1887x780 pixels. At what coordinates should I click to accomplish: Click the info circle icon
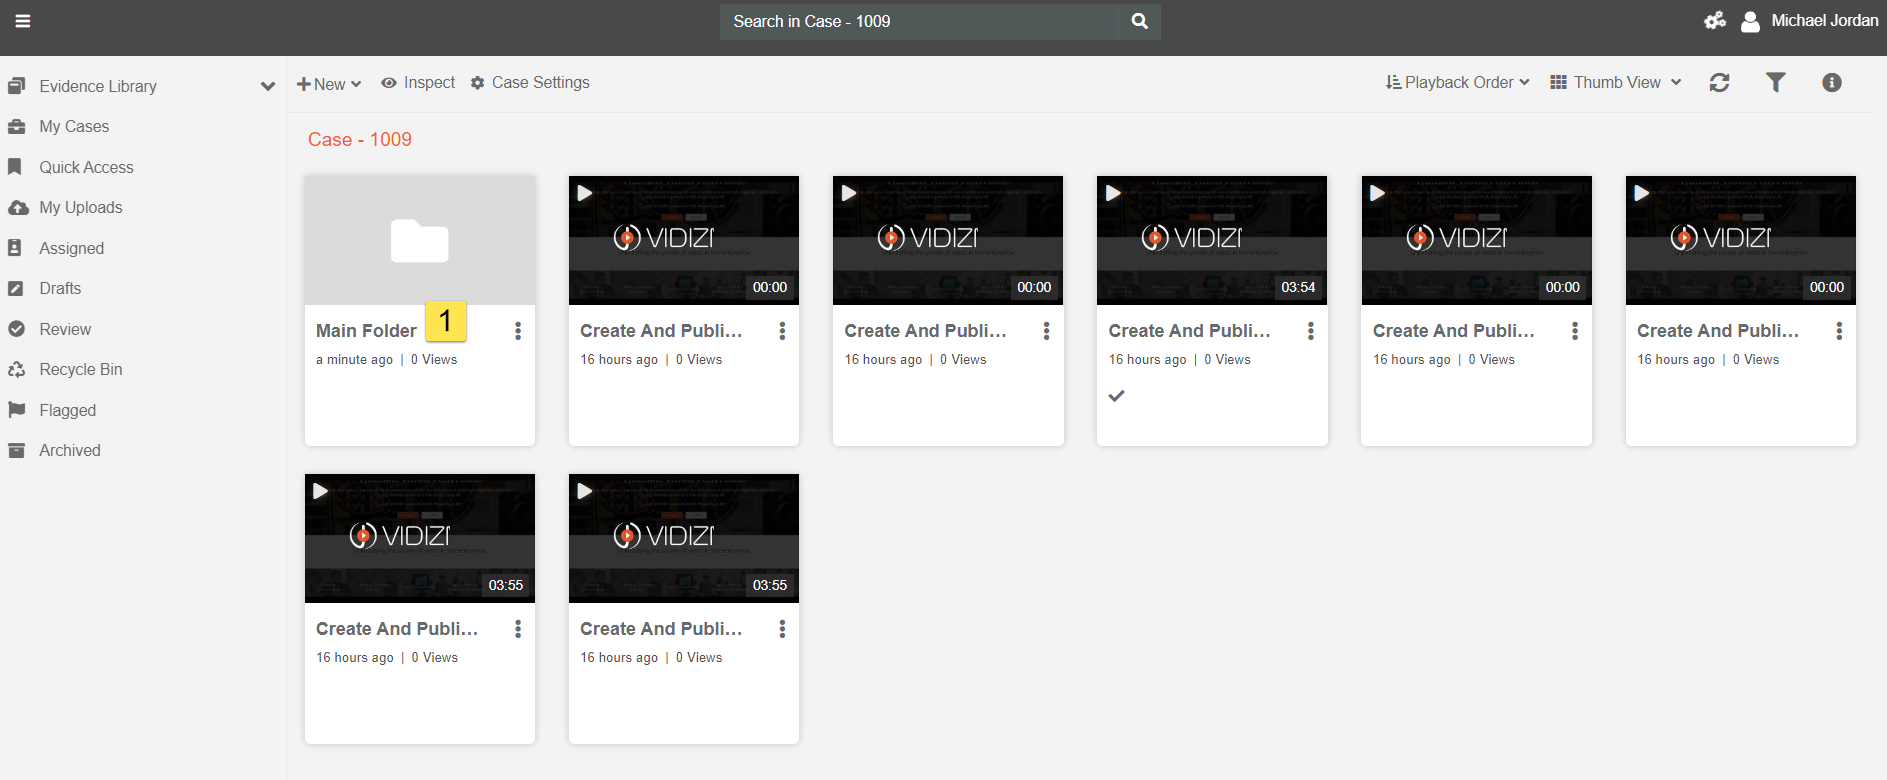point(1831,83)
